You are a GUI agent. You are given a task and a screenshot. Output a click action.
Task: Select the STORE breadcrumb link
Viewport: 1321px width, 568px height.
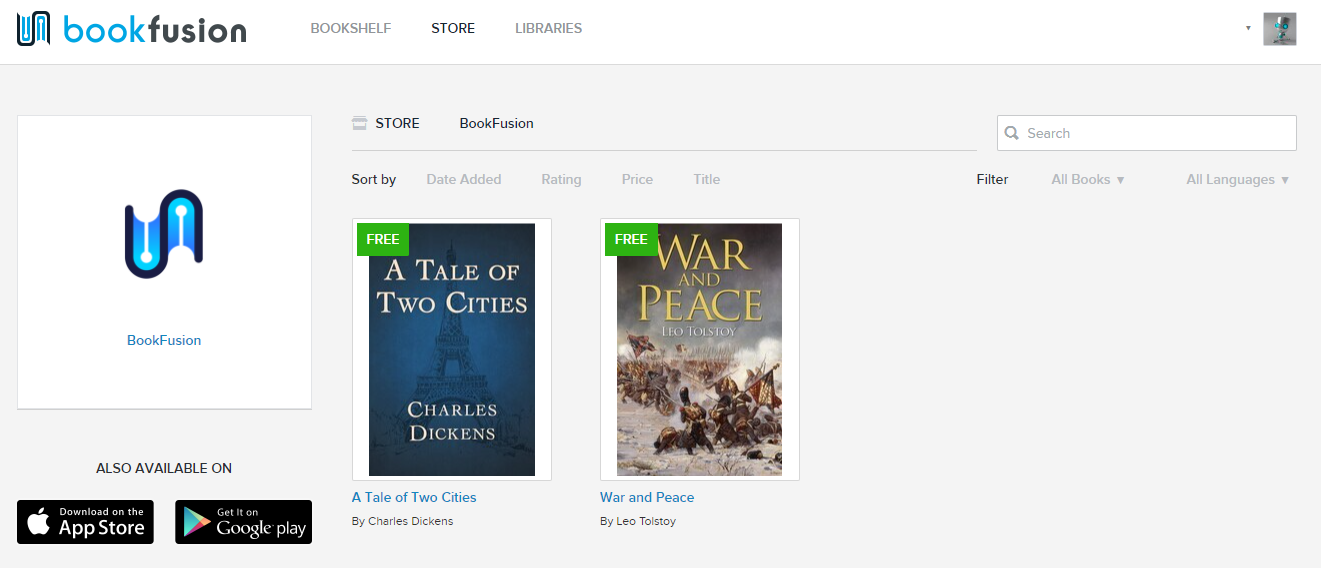tap(397, 123)
